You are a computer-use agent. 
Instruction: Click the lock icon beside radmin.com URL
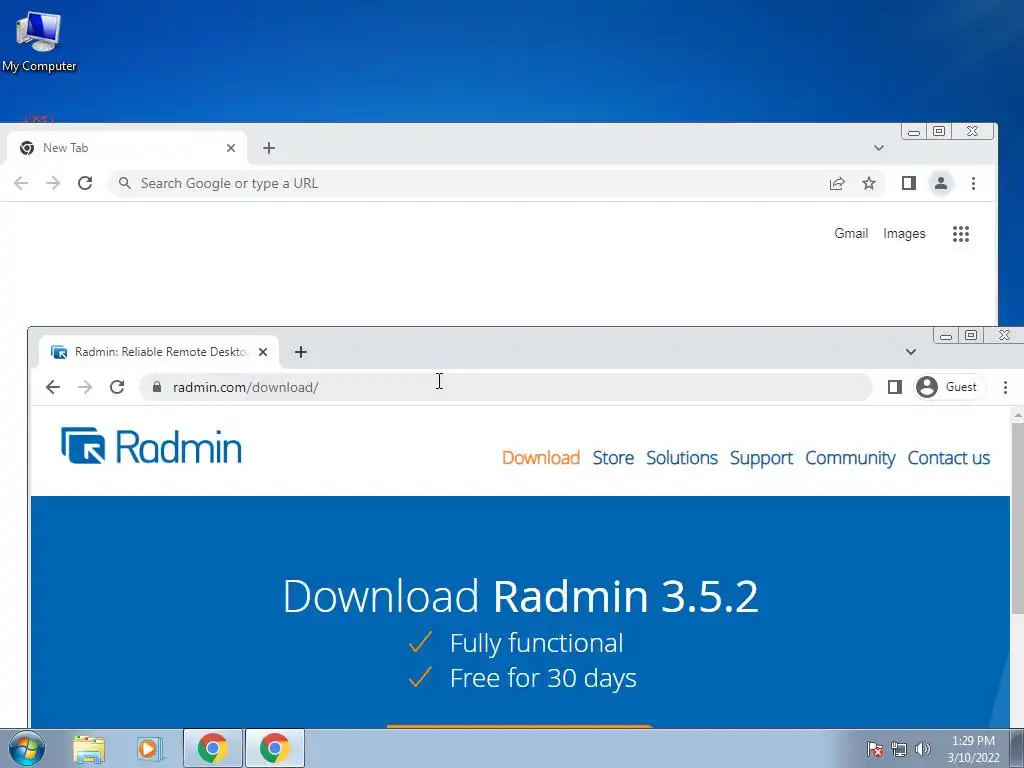[157, 387]
